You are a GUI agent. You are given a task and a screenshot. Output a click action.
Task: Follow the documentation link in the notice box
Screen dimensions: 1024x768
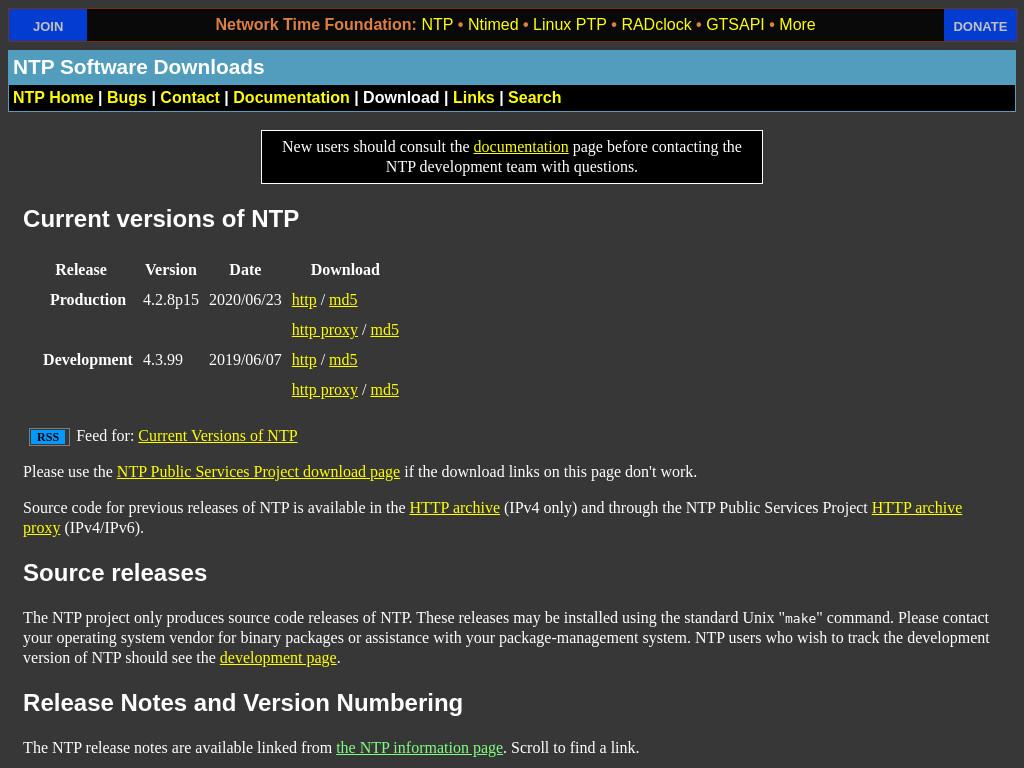tap(520, 147)
